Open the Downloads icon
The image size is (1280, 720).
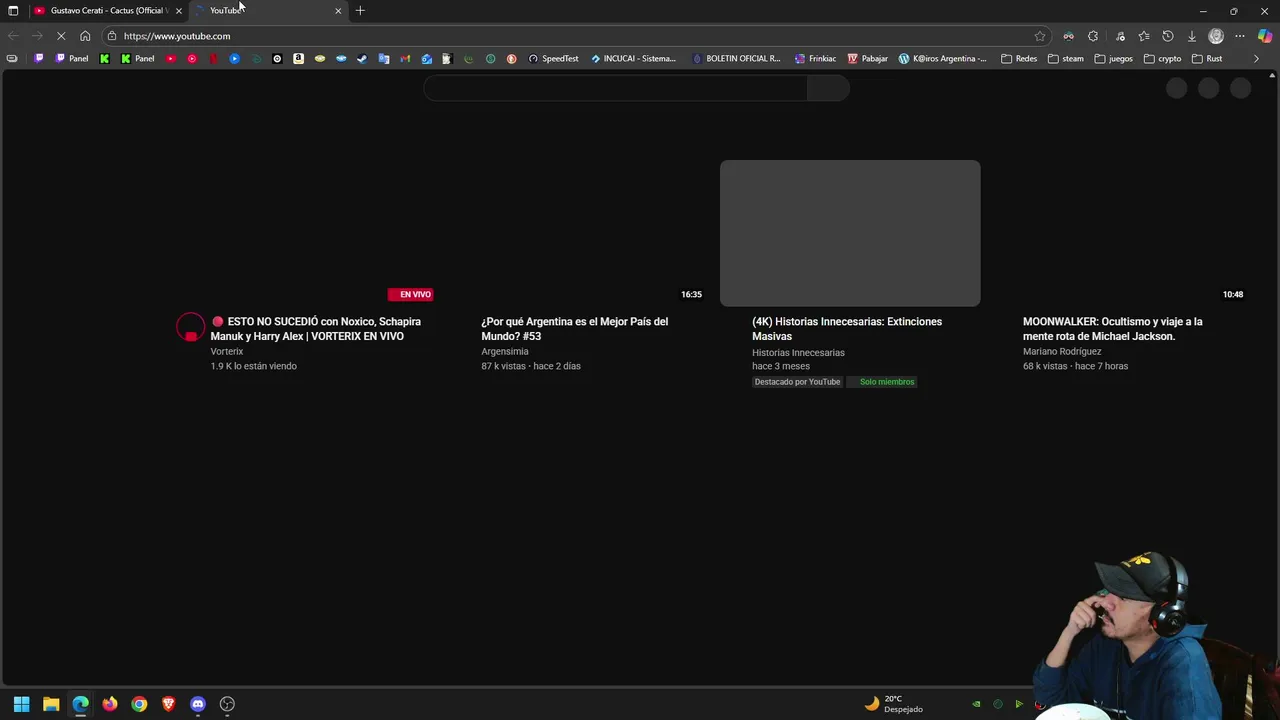point(1192,36)
